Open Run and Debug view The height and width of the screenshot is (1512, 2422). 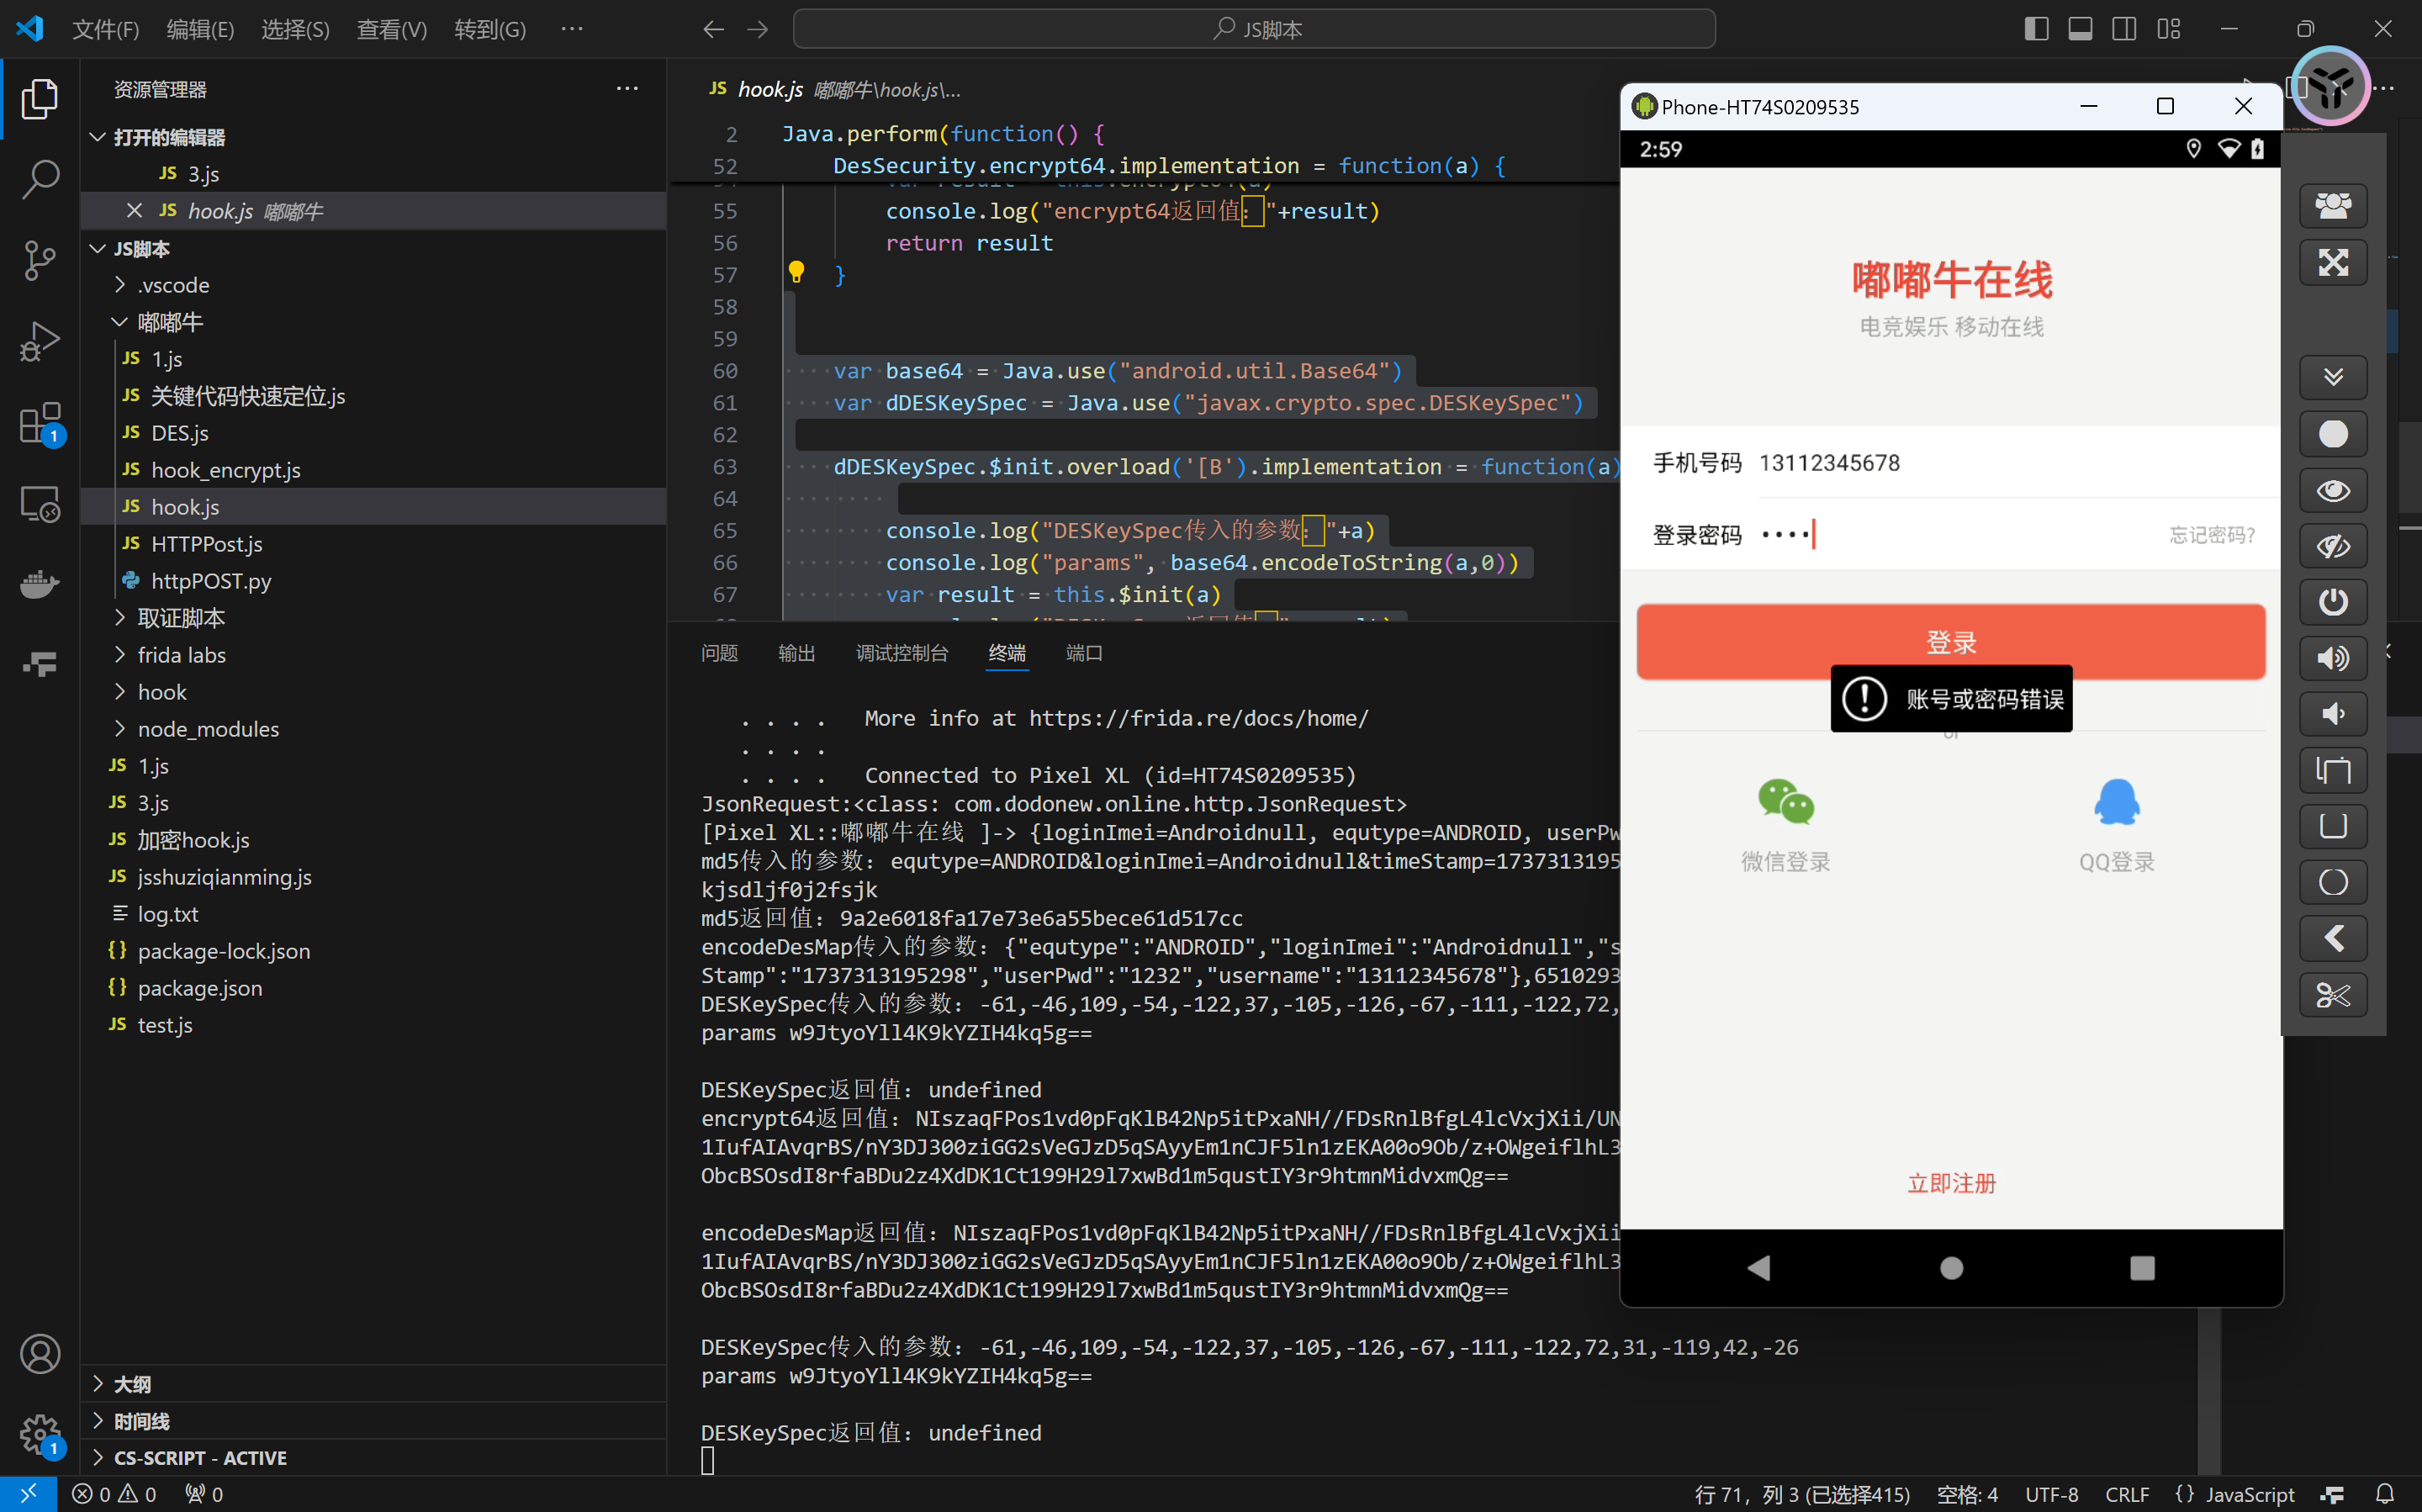click(40, 342)
